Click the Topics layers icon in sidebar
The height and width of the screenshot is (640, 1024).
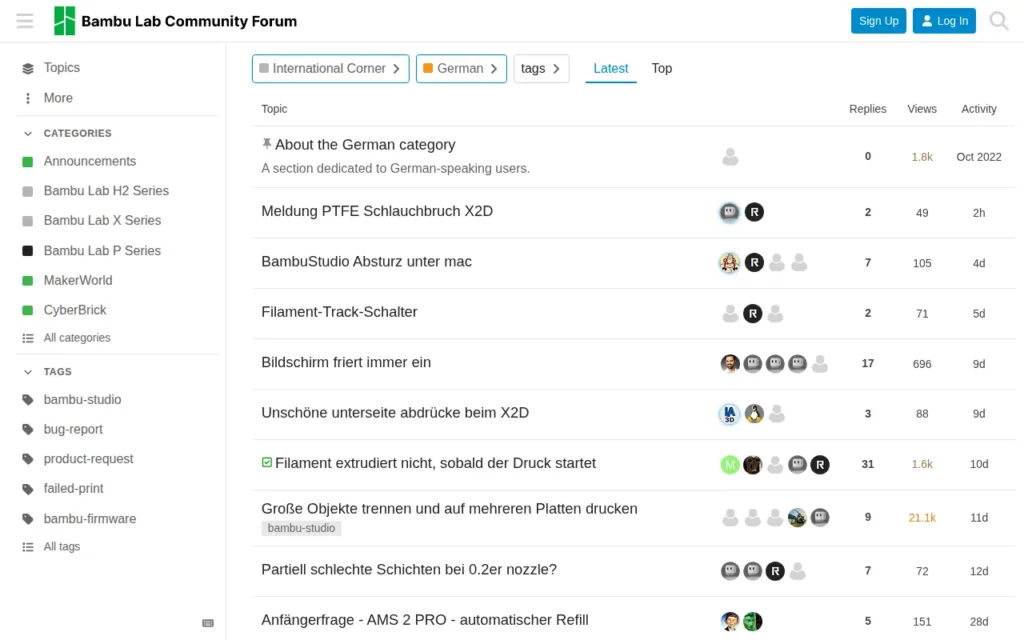tap(27, 68)
